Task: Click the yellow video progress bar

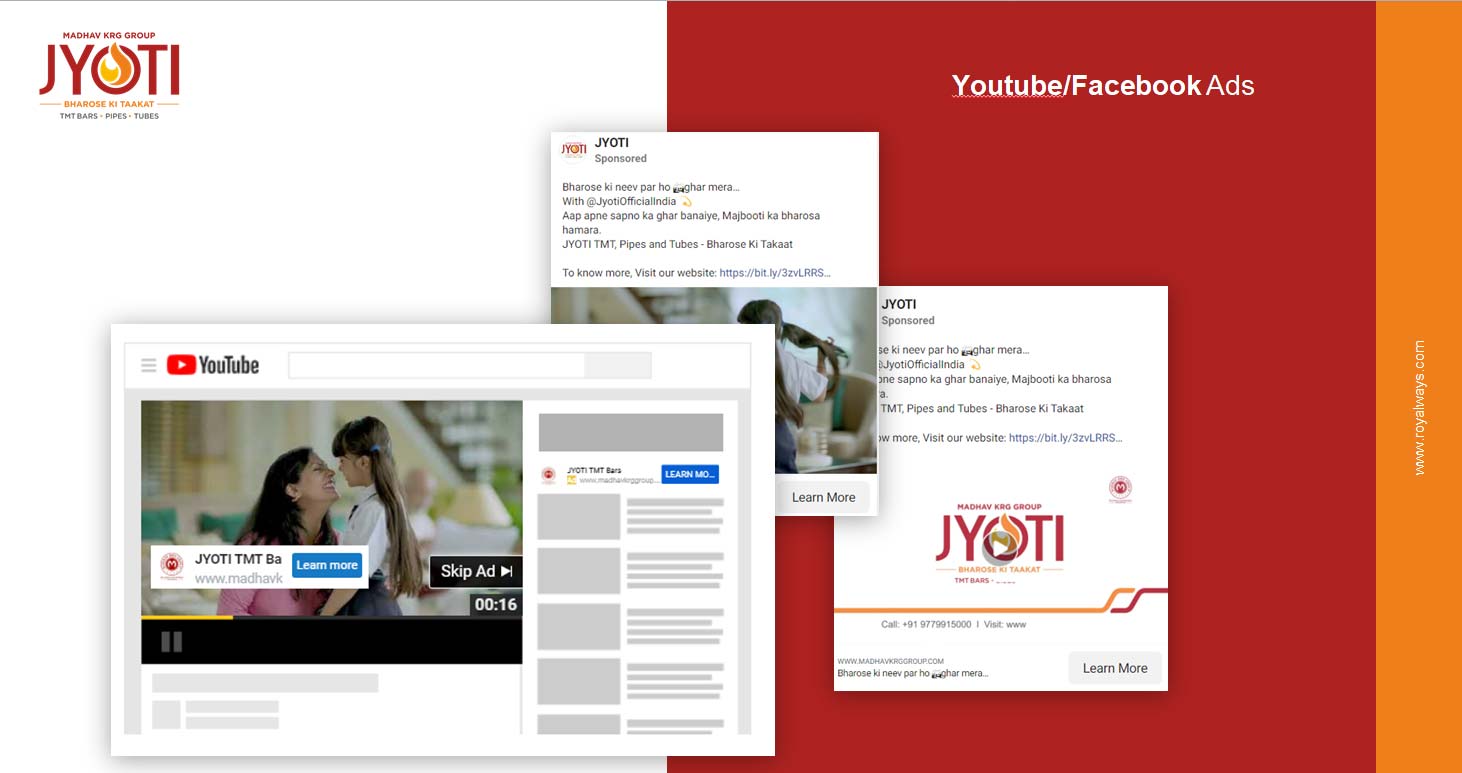Action: [187, 617]
